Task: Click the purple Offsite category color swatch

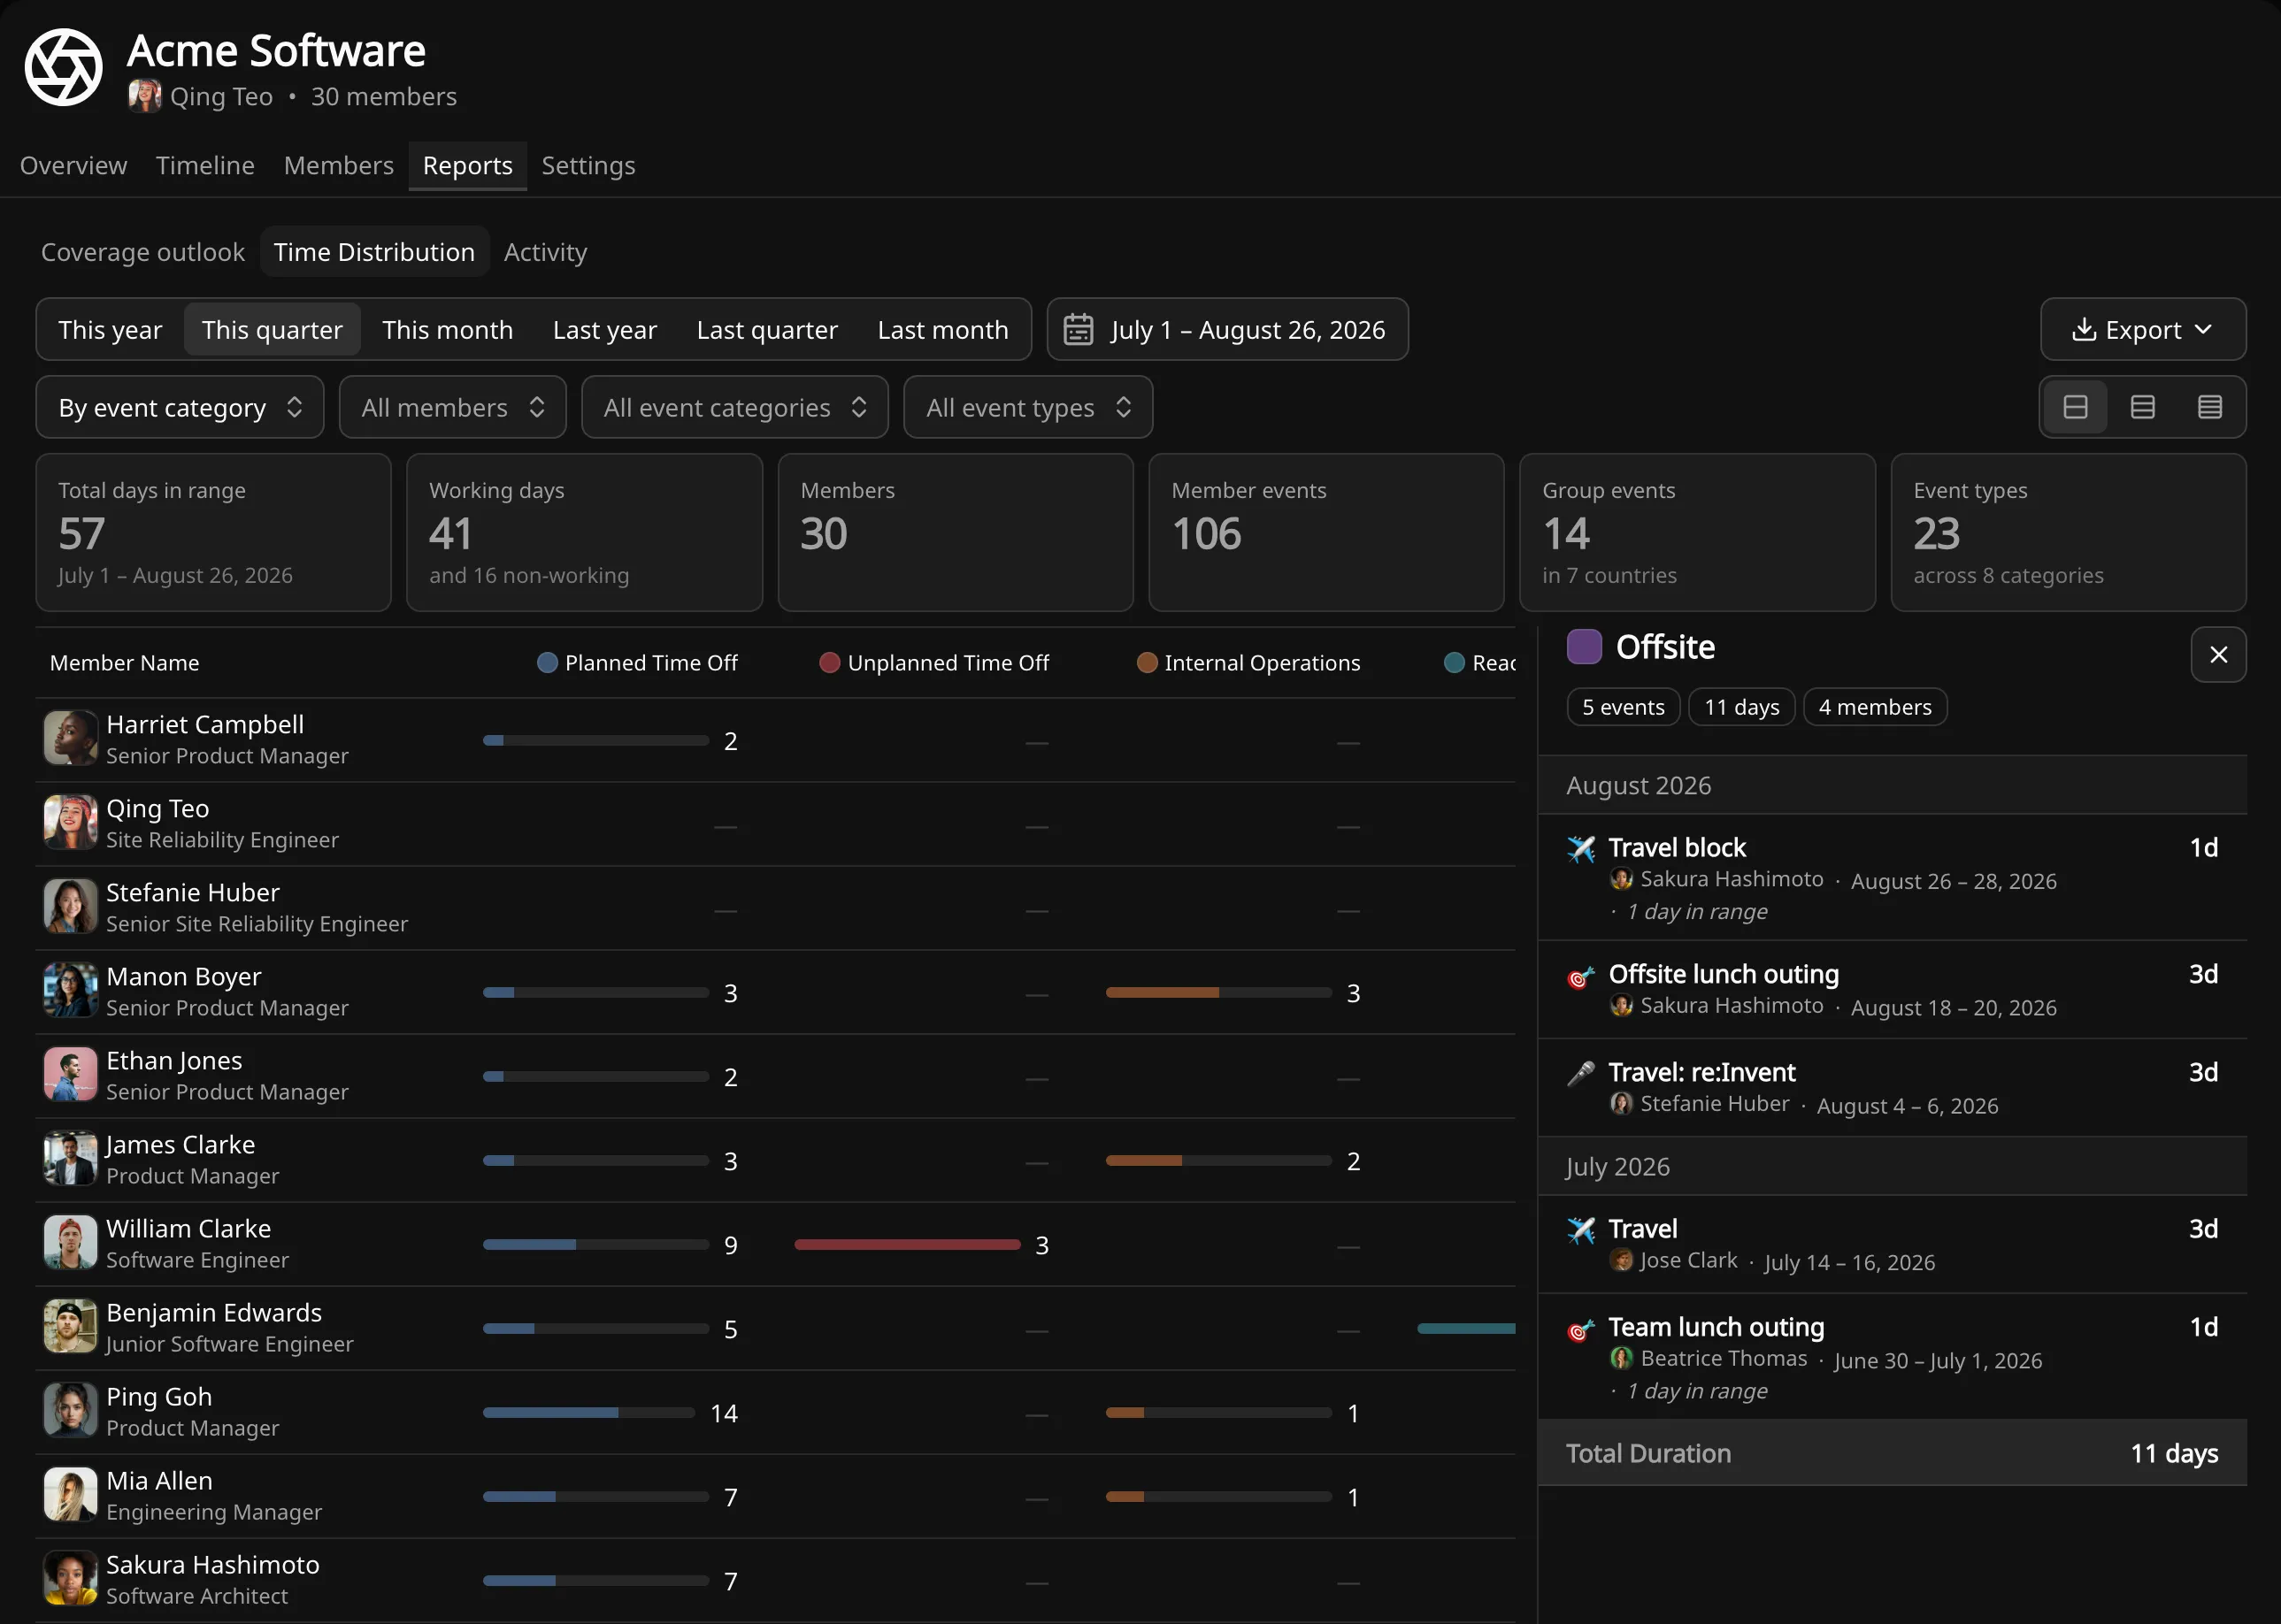Action: (1584, 647)
